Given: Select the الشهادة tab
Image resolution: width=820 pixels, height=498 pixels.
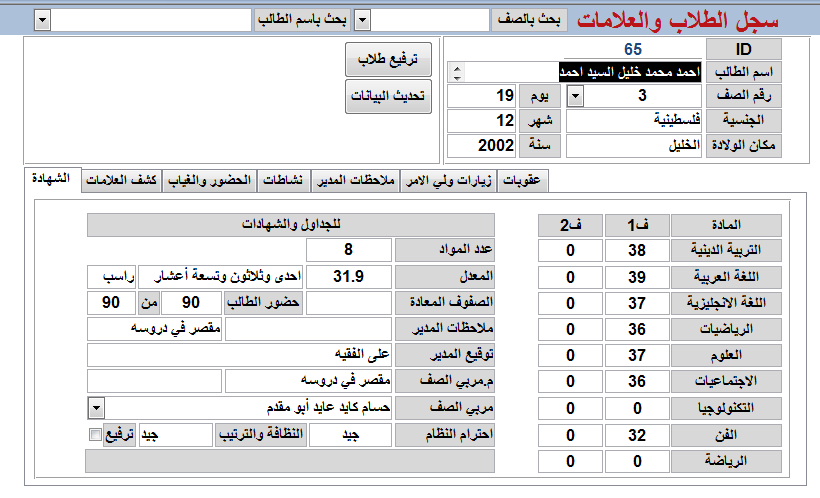Looking at the screenshot, I should click(52, 179).
